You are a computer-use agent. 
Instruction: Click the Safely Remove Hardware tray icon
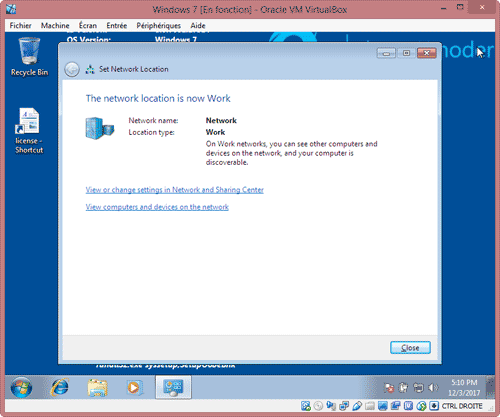coord(403,387)
